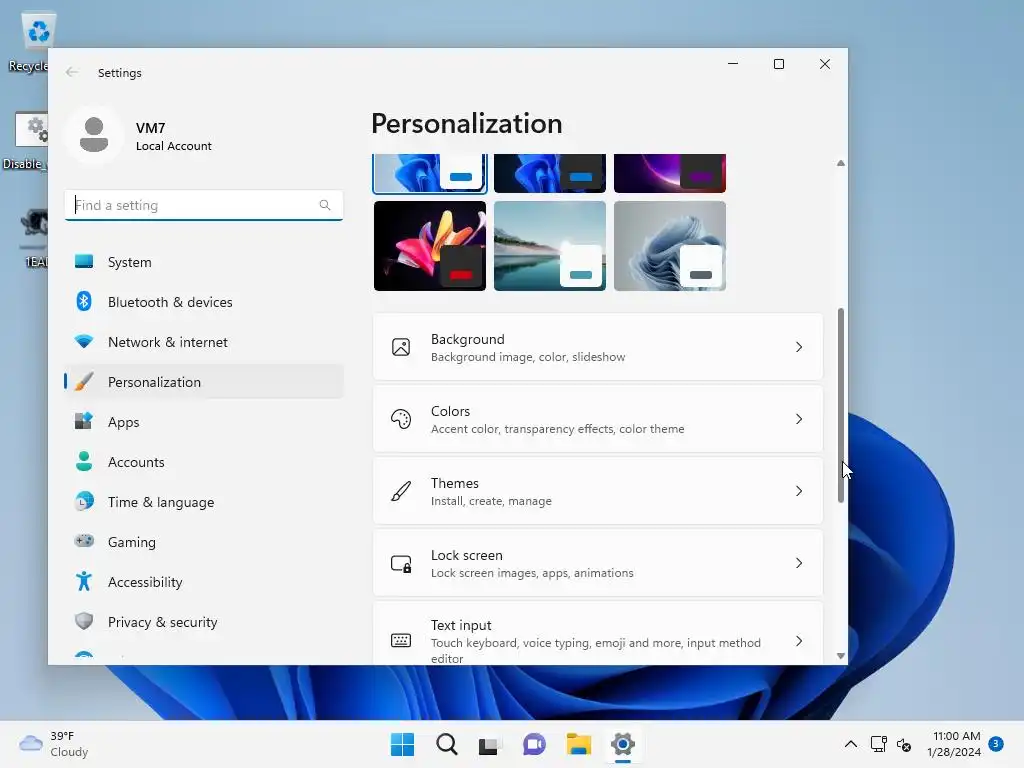1024x768 pixels.
Task: Open Task View on taskbar
Action: [490, 744]
